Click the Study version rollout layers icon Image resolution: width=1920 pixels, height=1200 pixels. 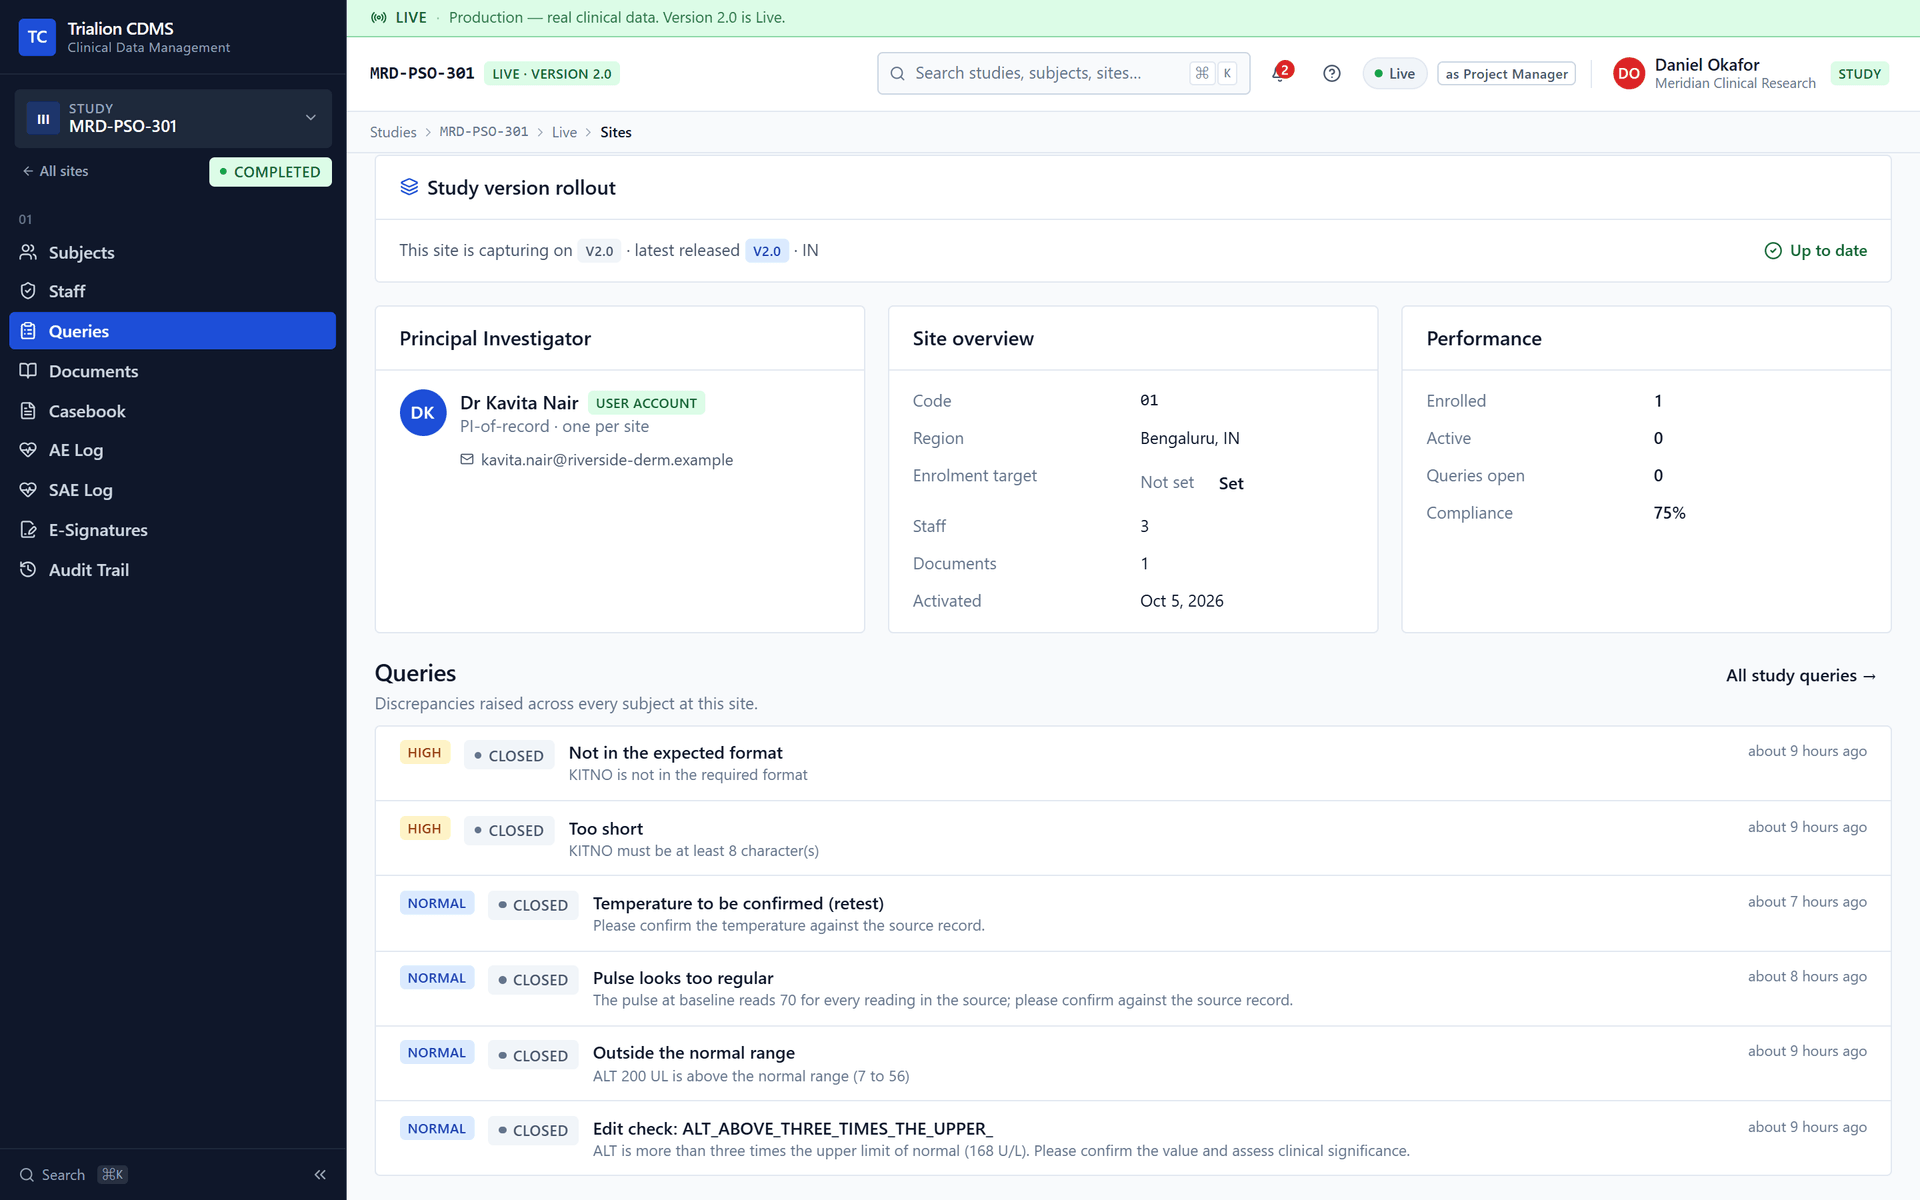pyautogui.click(x=409, y=187)
